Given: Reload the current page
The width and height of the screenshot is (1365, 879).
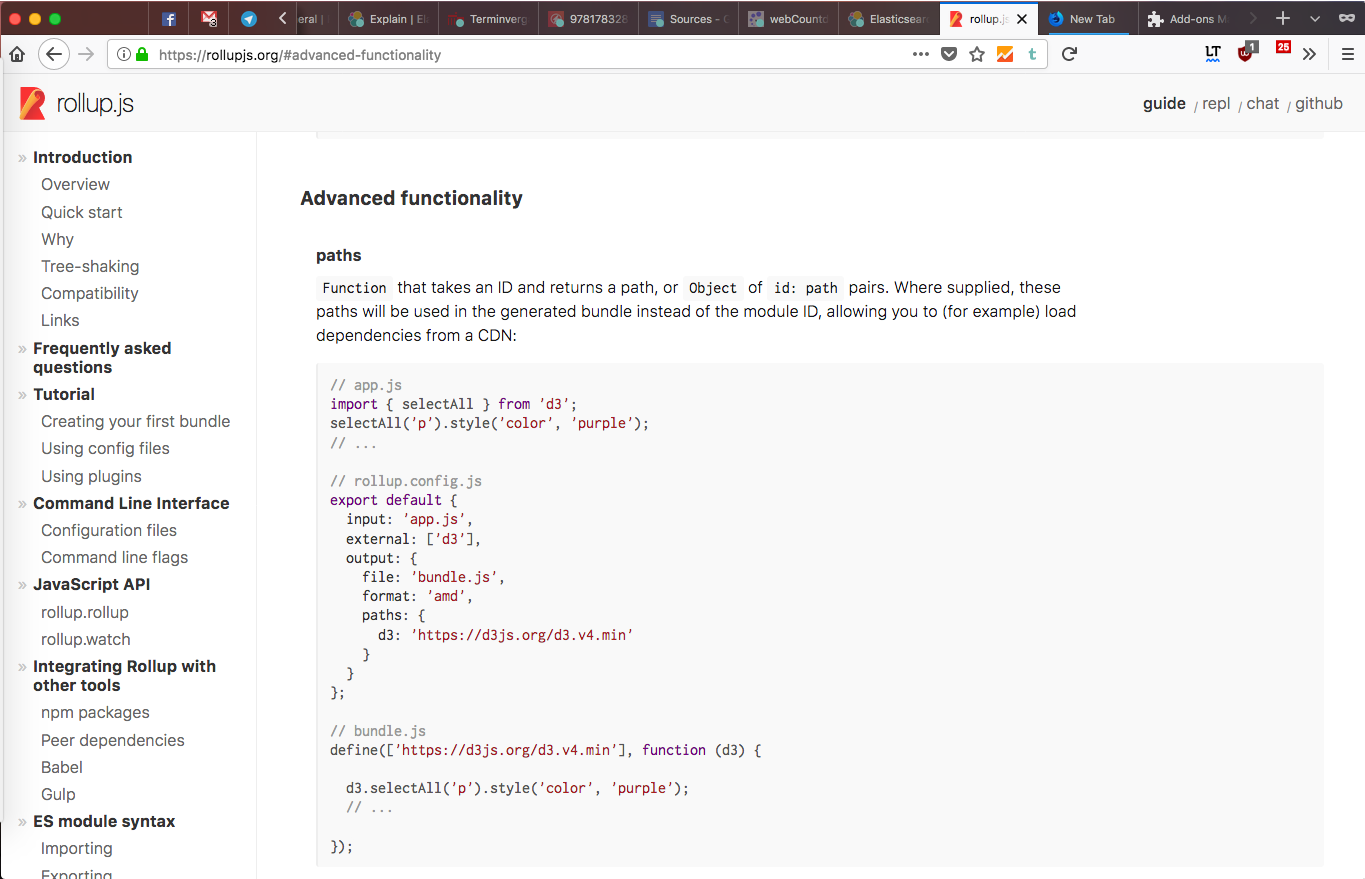Looking at the screenshot, I should (1069, 55).
